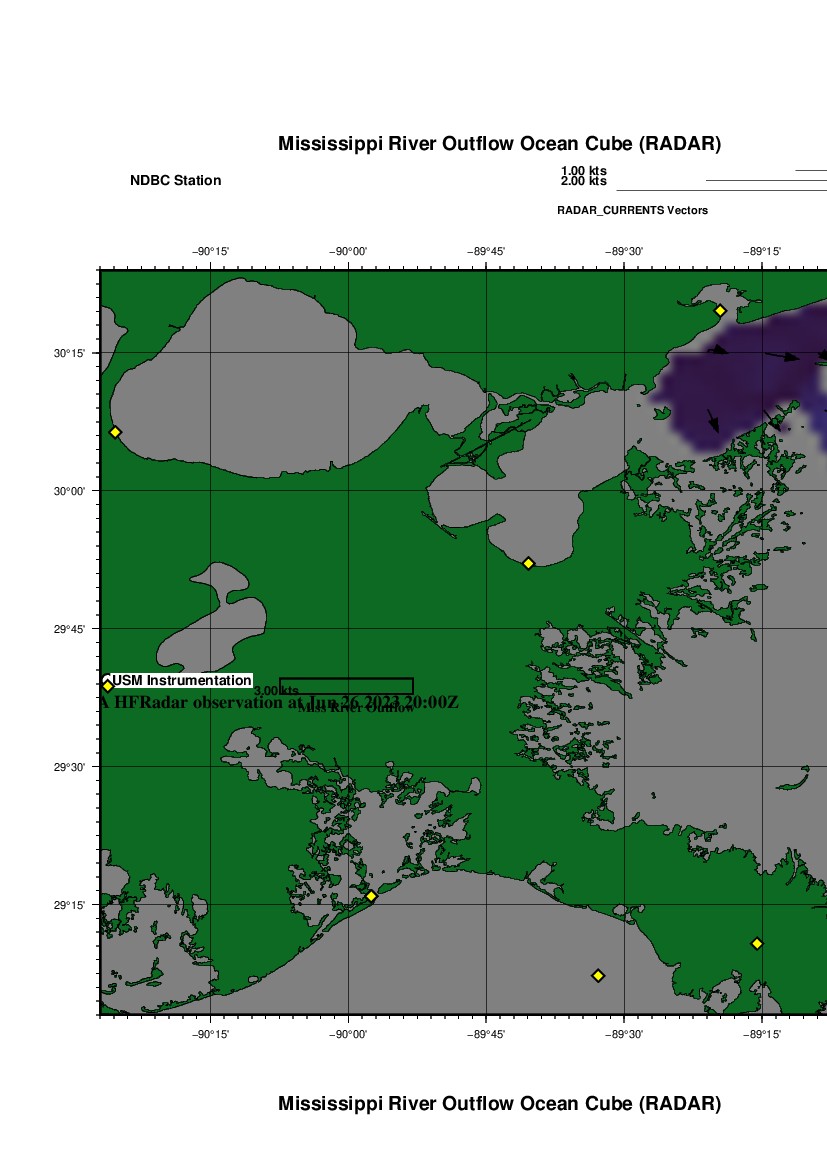This screenshot has height=1170, width=827.
Task: Click station diamond on Lake Borgne's southern shore
Action: tap(529, 563)
